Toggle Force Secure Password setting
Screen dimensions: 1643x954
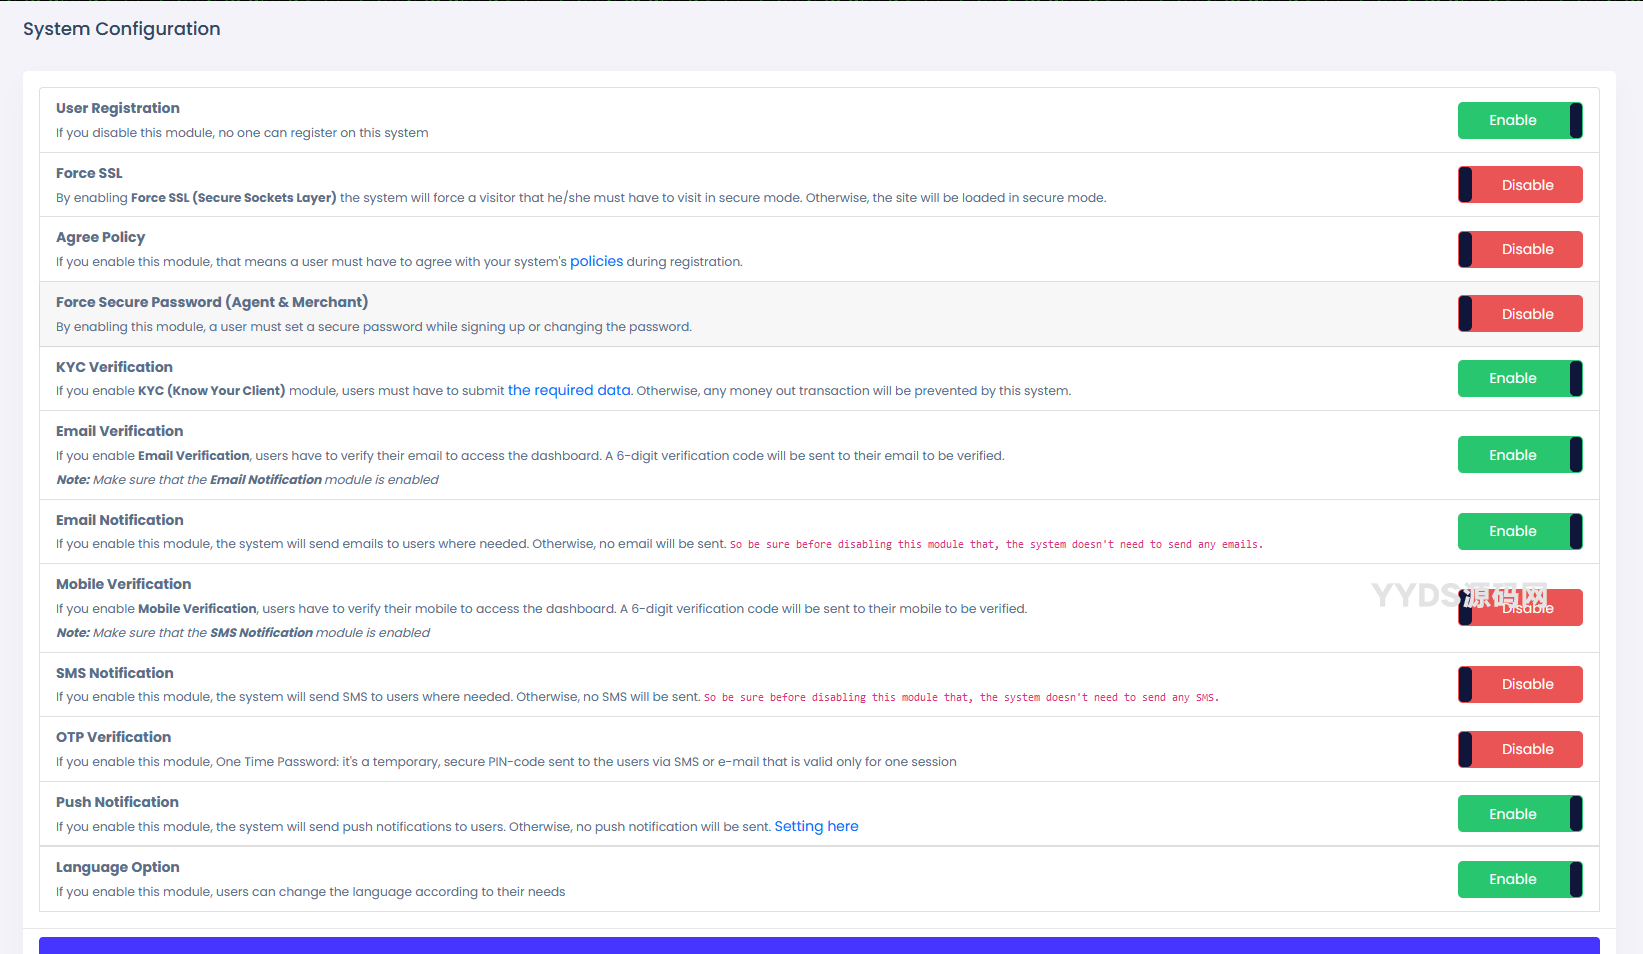[x=1519, y=314]
